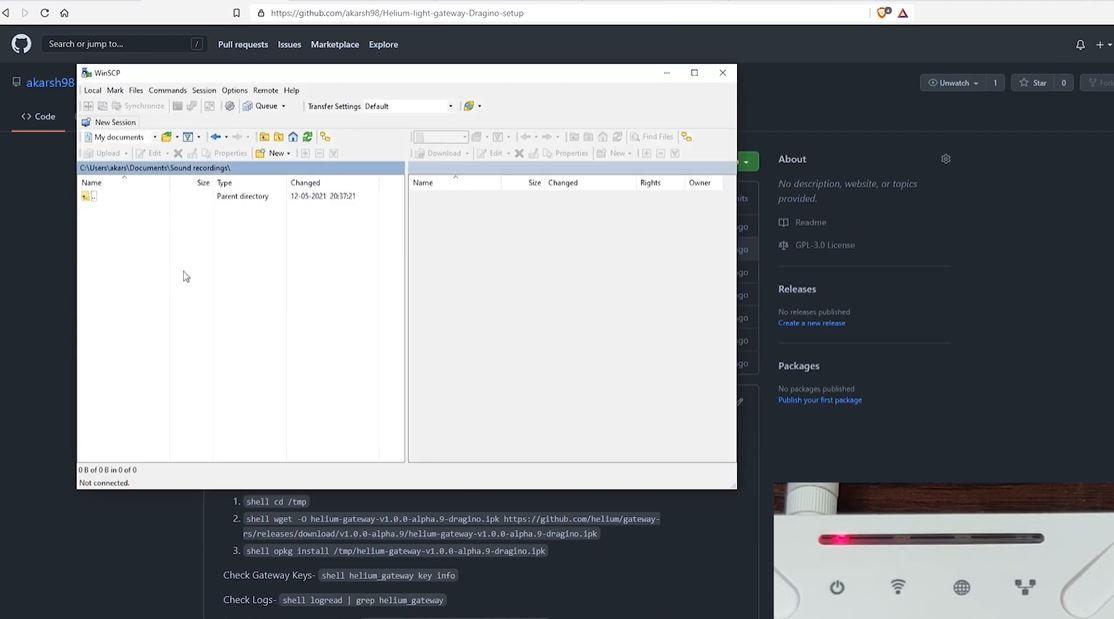Sort local panel by Name column
This screenshot has width=1114, height=619.
click(x=123, y=183)
